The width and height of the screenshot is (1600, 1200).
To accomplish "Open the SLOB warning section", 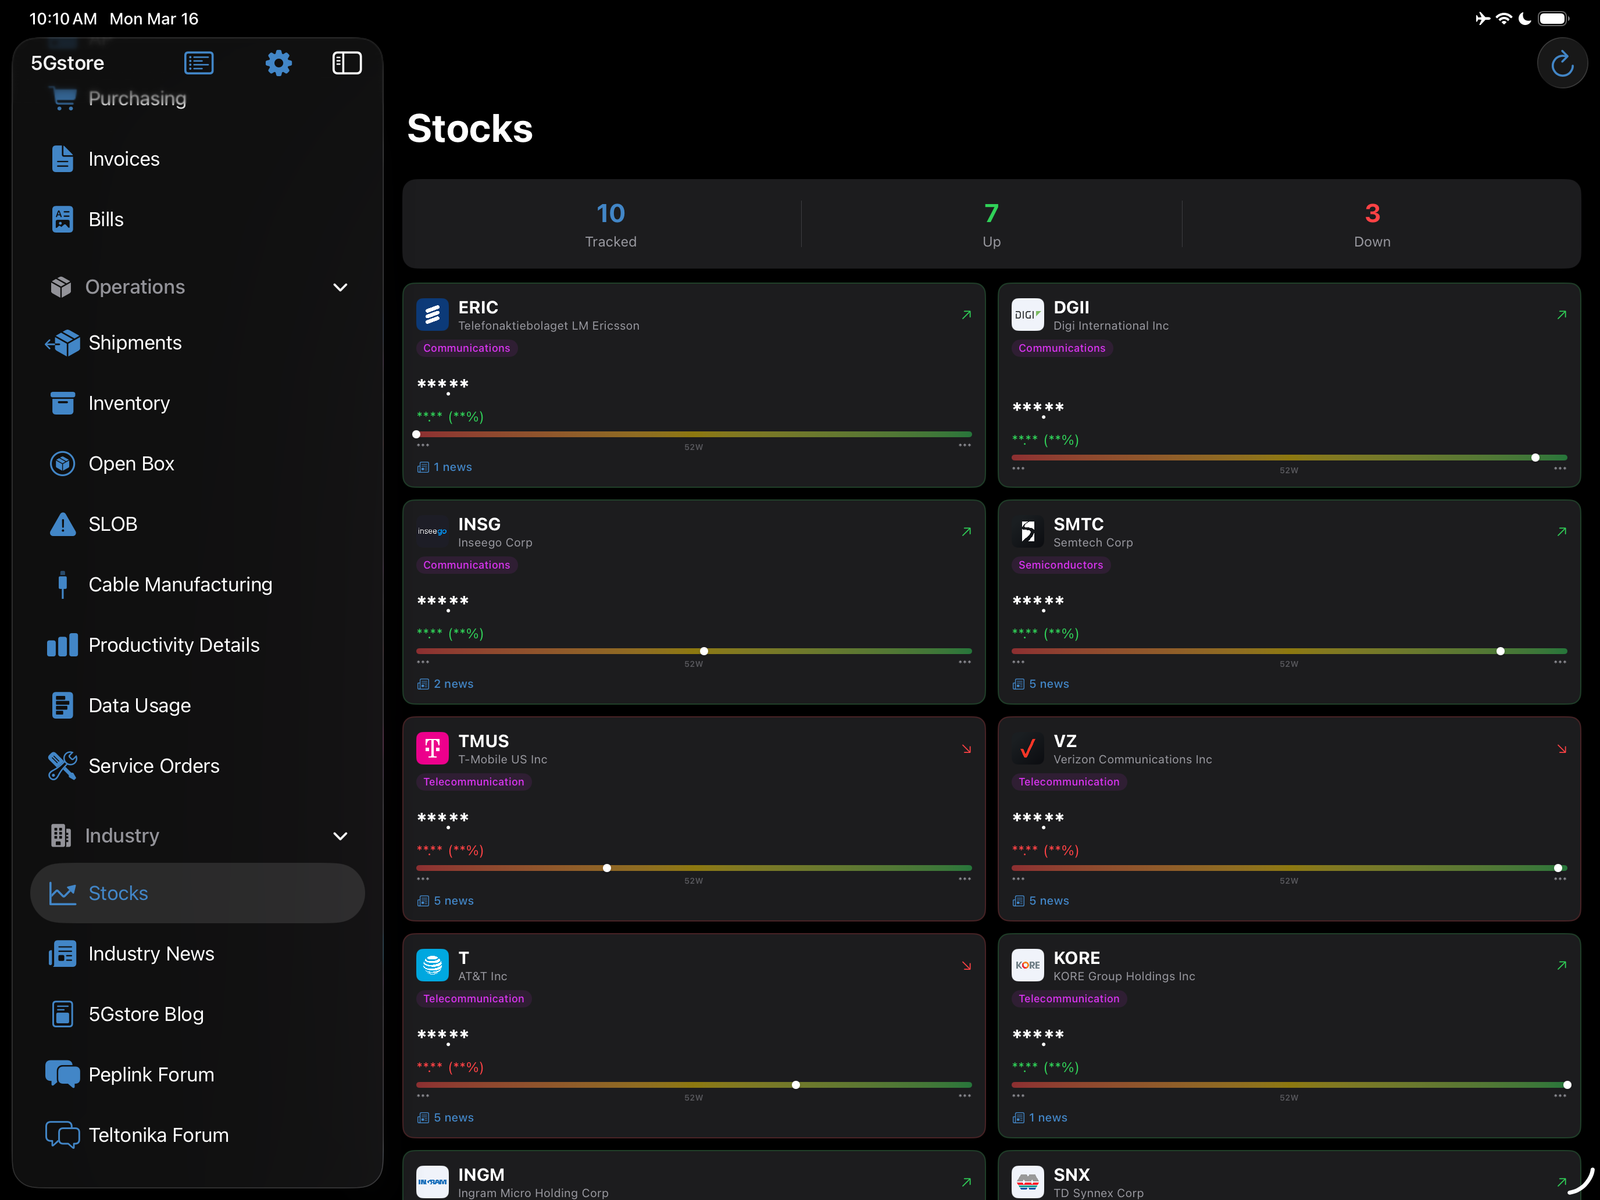I will (113, 523).
